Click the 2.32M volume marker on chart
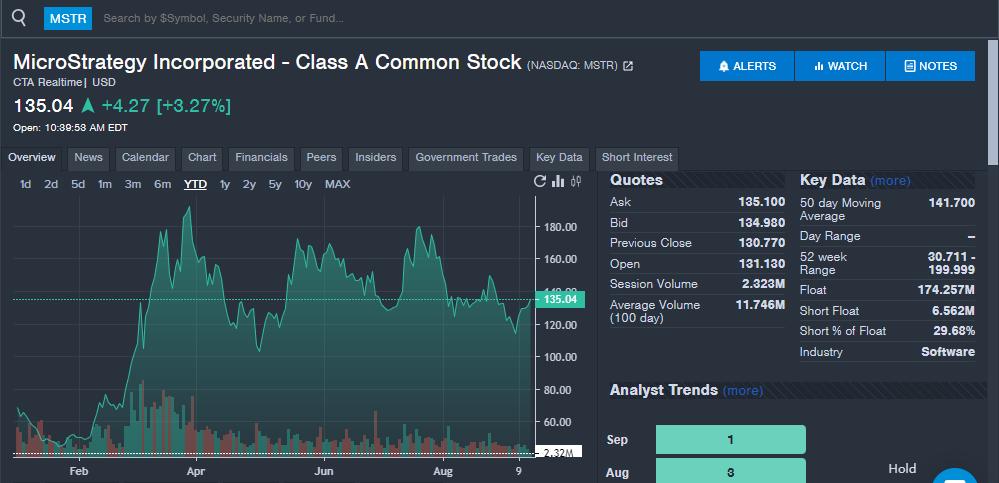Viewport: 999px width, 483px height. point(559,452)
